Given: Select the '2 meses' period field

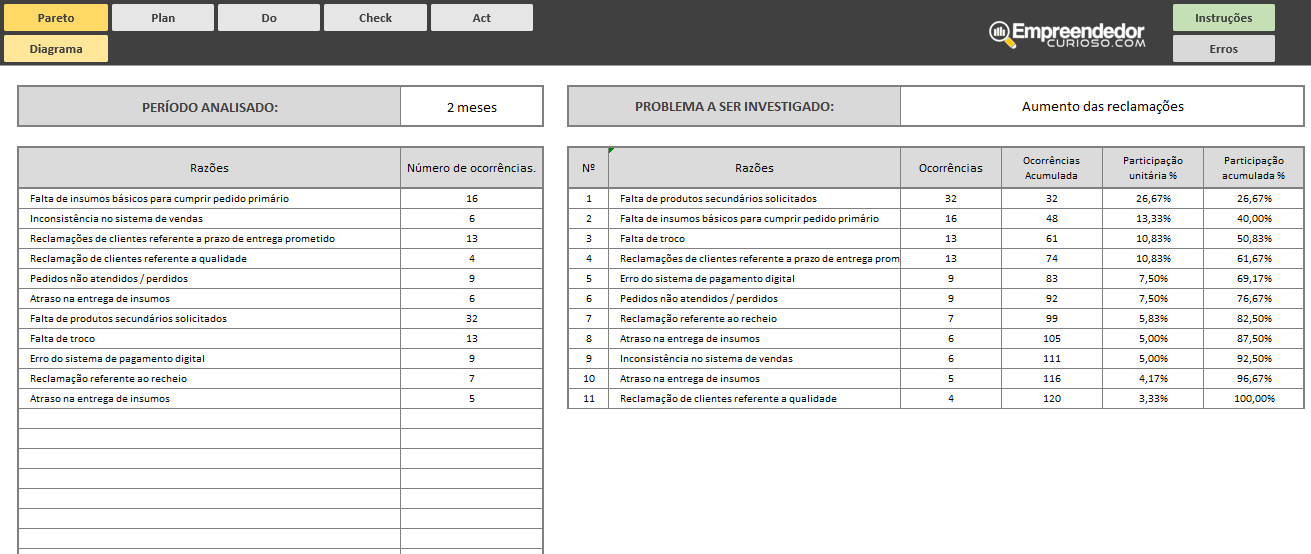Looking at the screenshot, I should click(472, 107).
